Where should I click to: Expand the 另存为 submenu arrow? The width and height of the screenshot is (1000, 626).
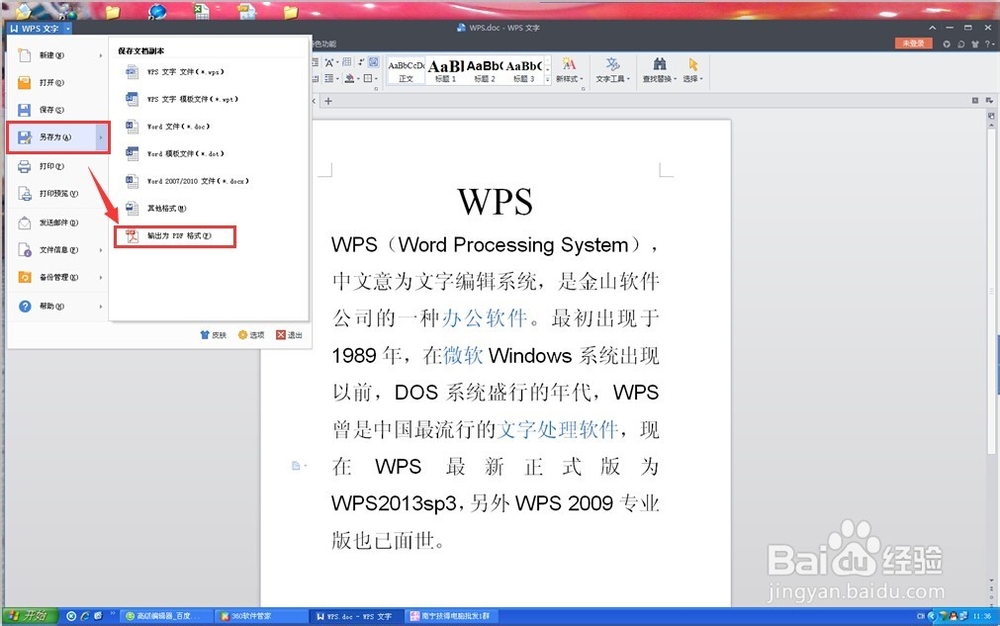click(x=101, y=137)
